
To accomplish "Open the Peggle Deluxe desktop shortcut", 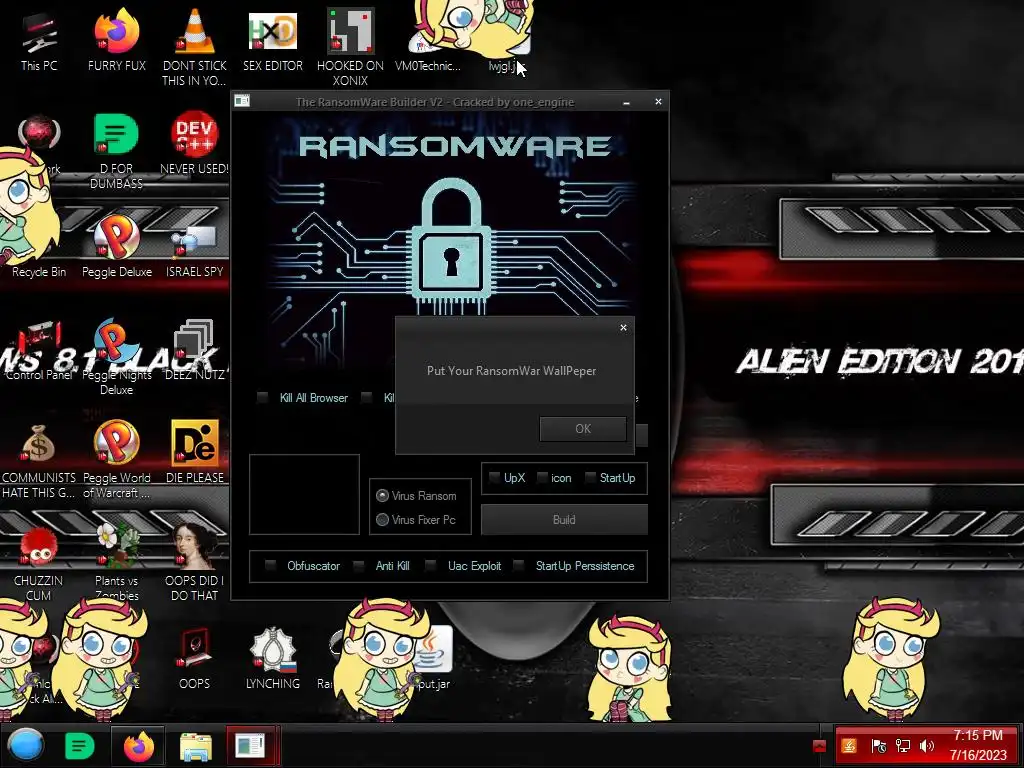I will (116, 247).
